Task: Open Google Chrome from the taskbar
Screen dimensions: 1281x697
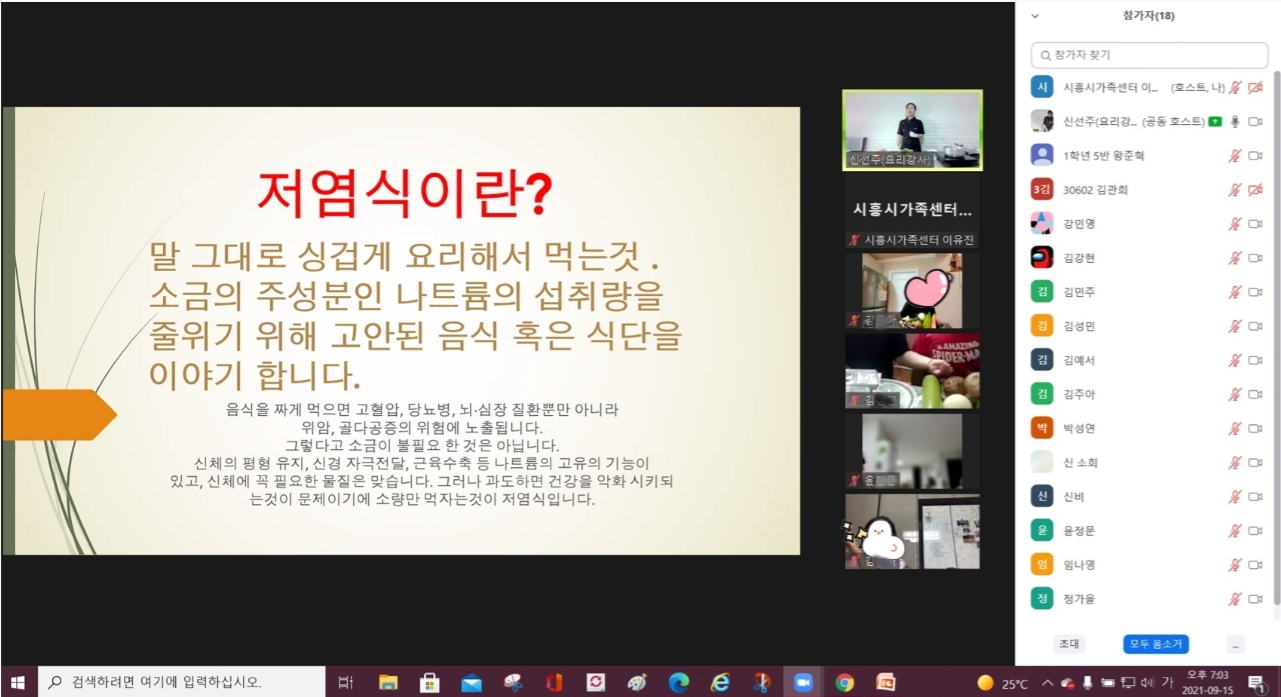Action: (845, 682)
